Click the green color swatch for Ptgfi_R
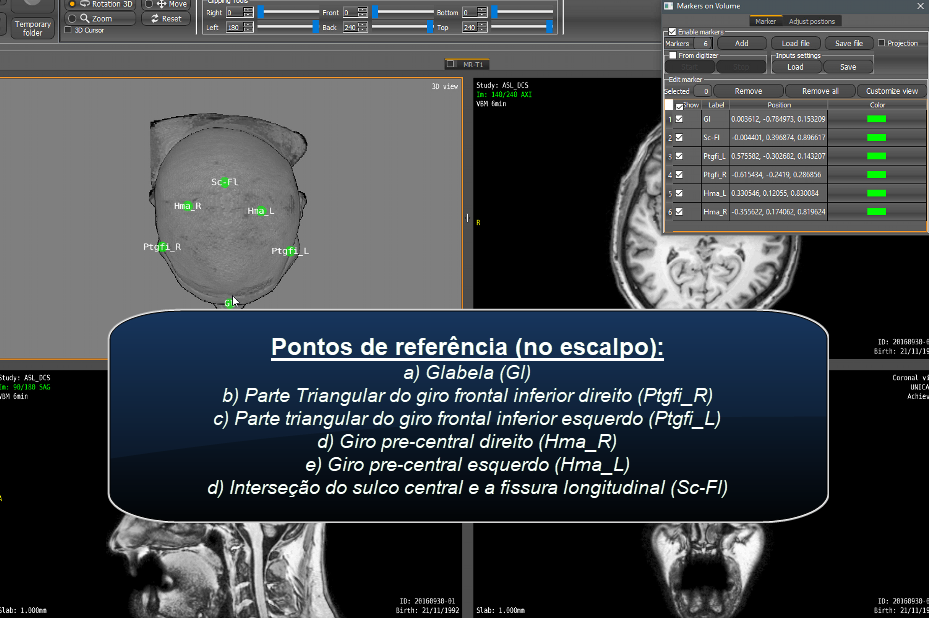The image size is (929, 618). tap(876, 175)
